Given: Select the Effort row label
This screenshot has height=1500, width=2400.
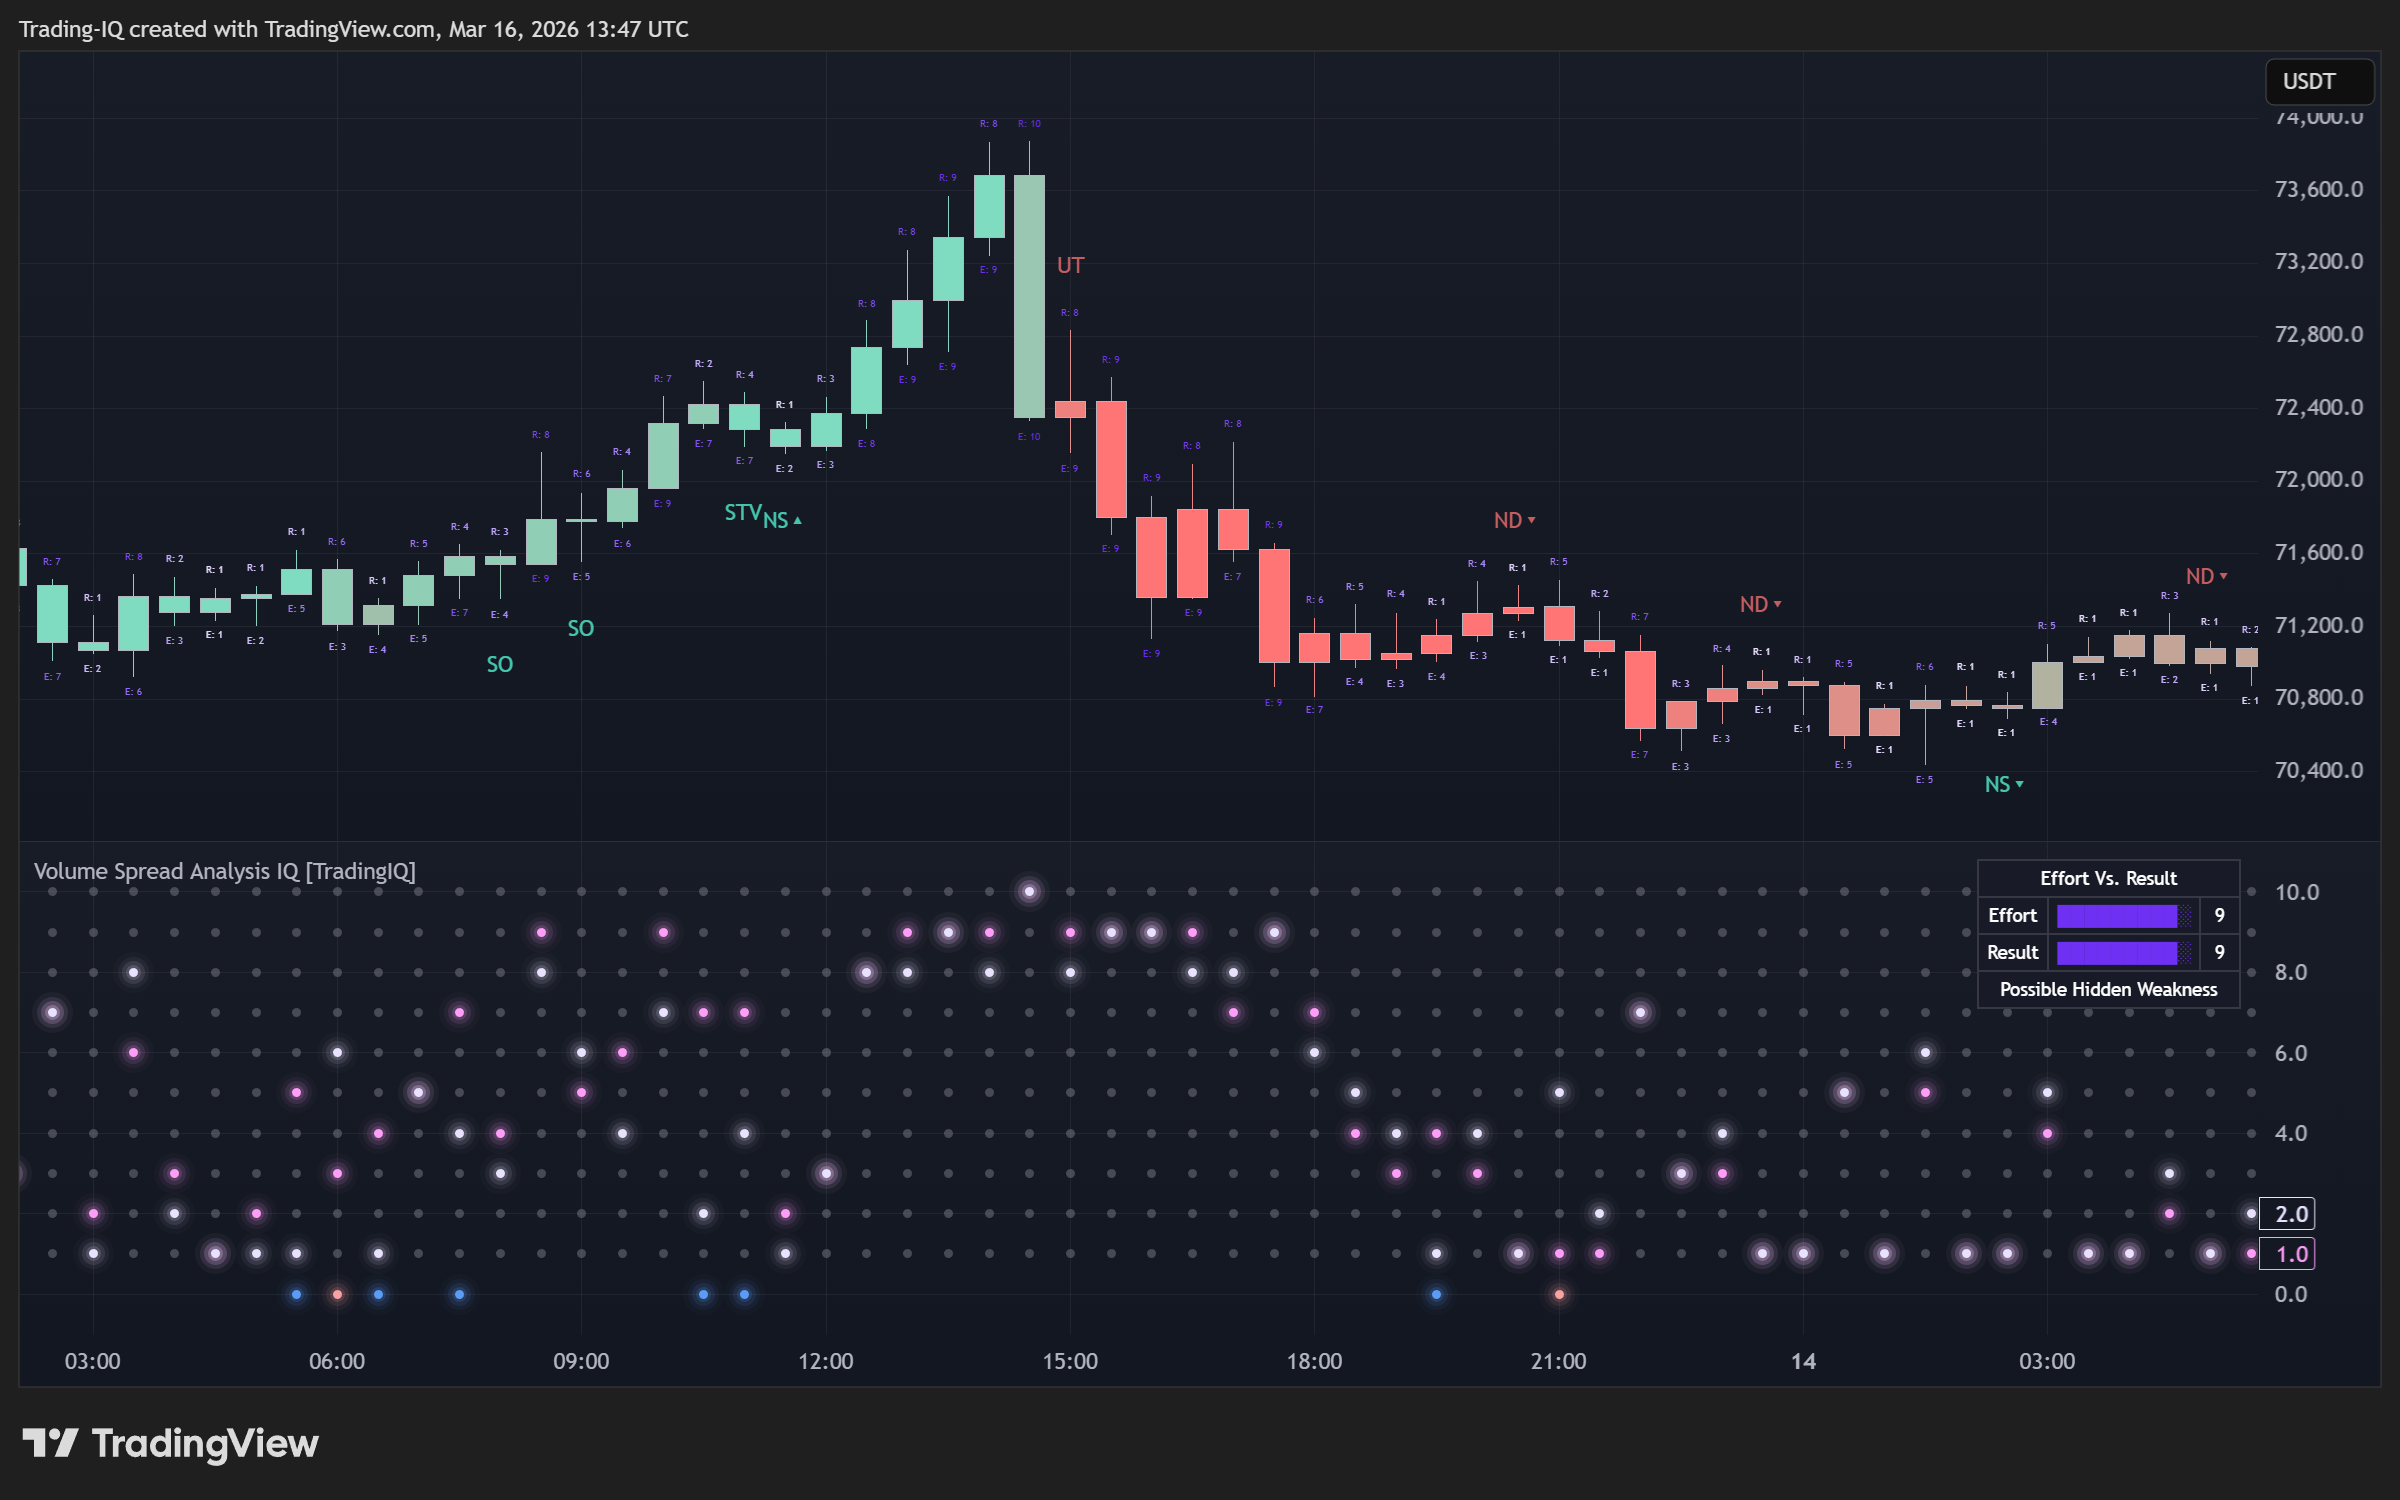Looking at the screenshot, I should pos(2012,915).
